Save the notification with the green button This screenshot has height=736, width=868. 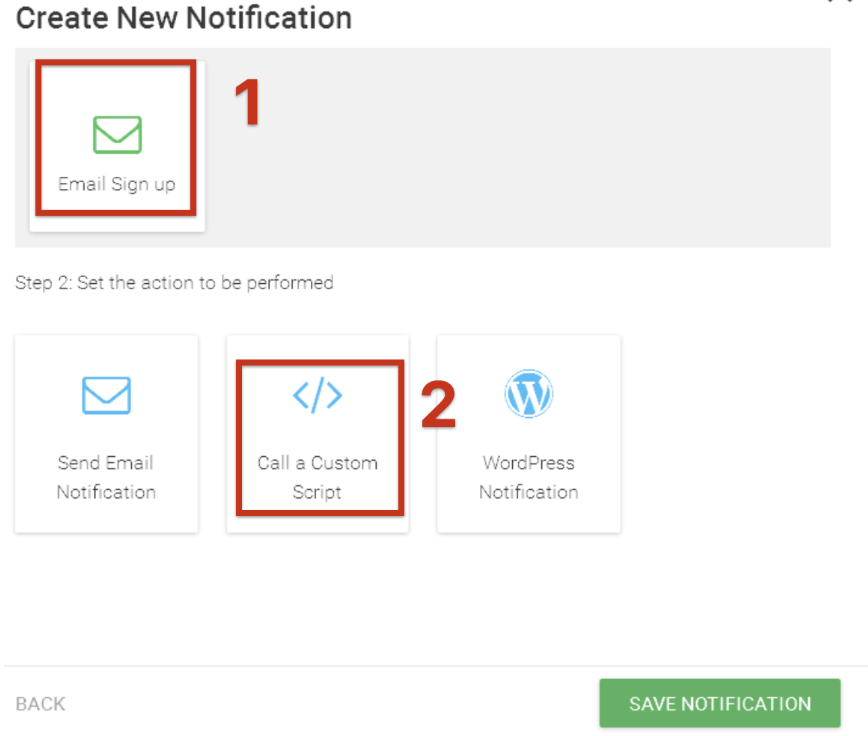[x=720, y=703]
